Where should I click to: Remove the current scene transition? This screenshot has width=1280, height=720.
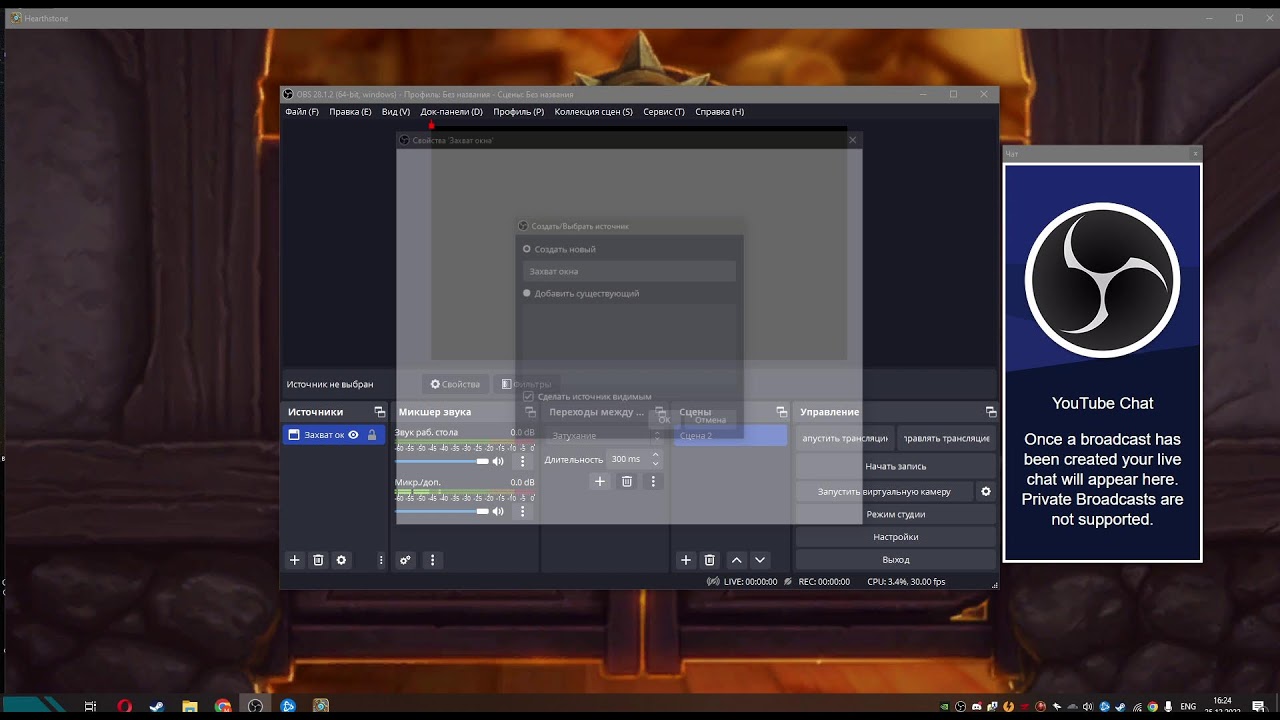[x=627, y=481]
